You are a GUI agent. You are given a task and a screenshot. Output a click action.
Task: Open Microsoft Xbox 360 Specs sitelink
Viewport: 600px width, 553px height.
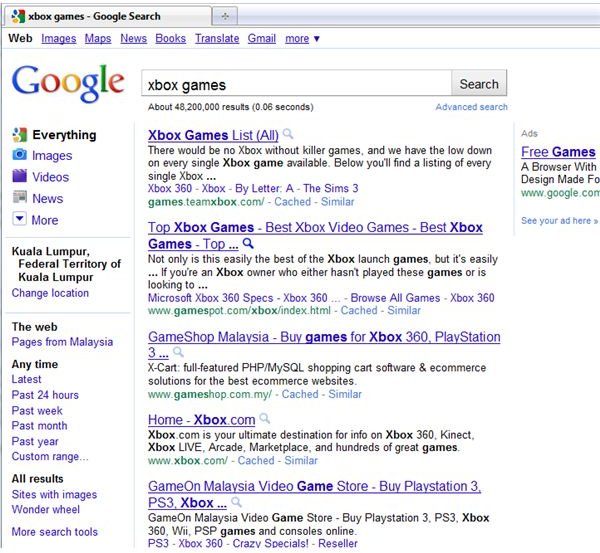click(x=210, y=298)
